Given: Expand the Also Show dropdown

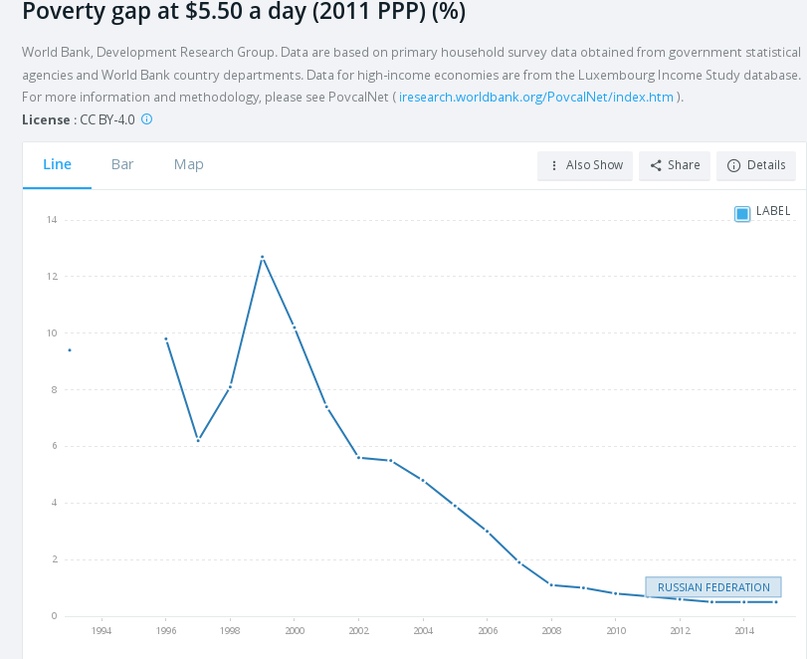Looking at the screenshot, I should coord(585,165).
